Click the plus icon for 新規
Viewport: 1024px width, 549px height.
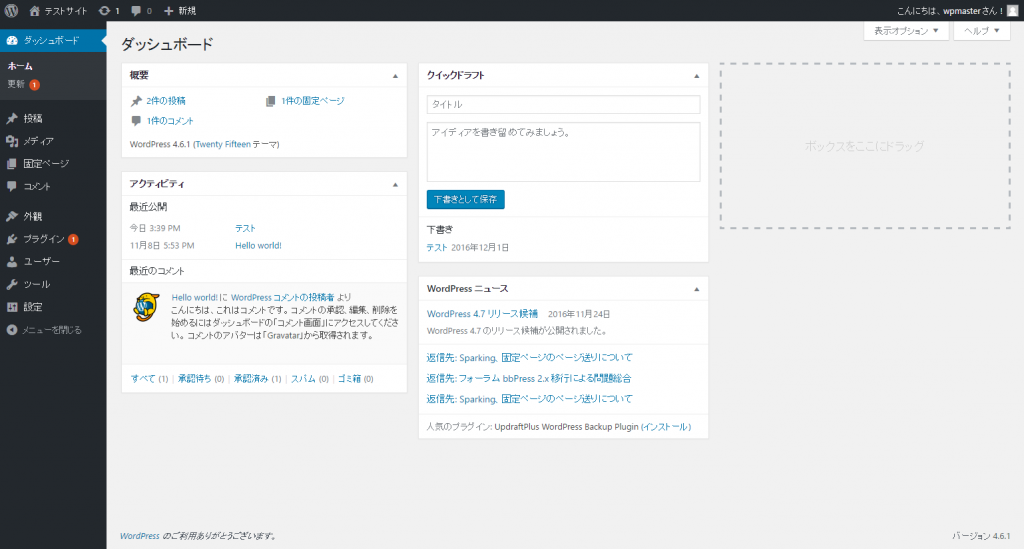(168, 10)
